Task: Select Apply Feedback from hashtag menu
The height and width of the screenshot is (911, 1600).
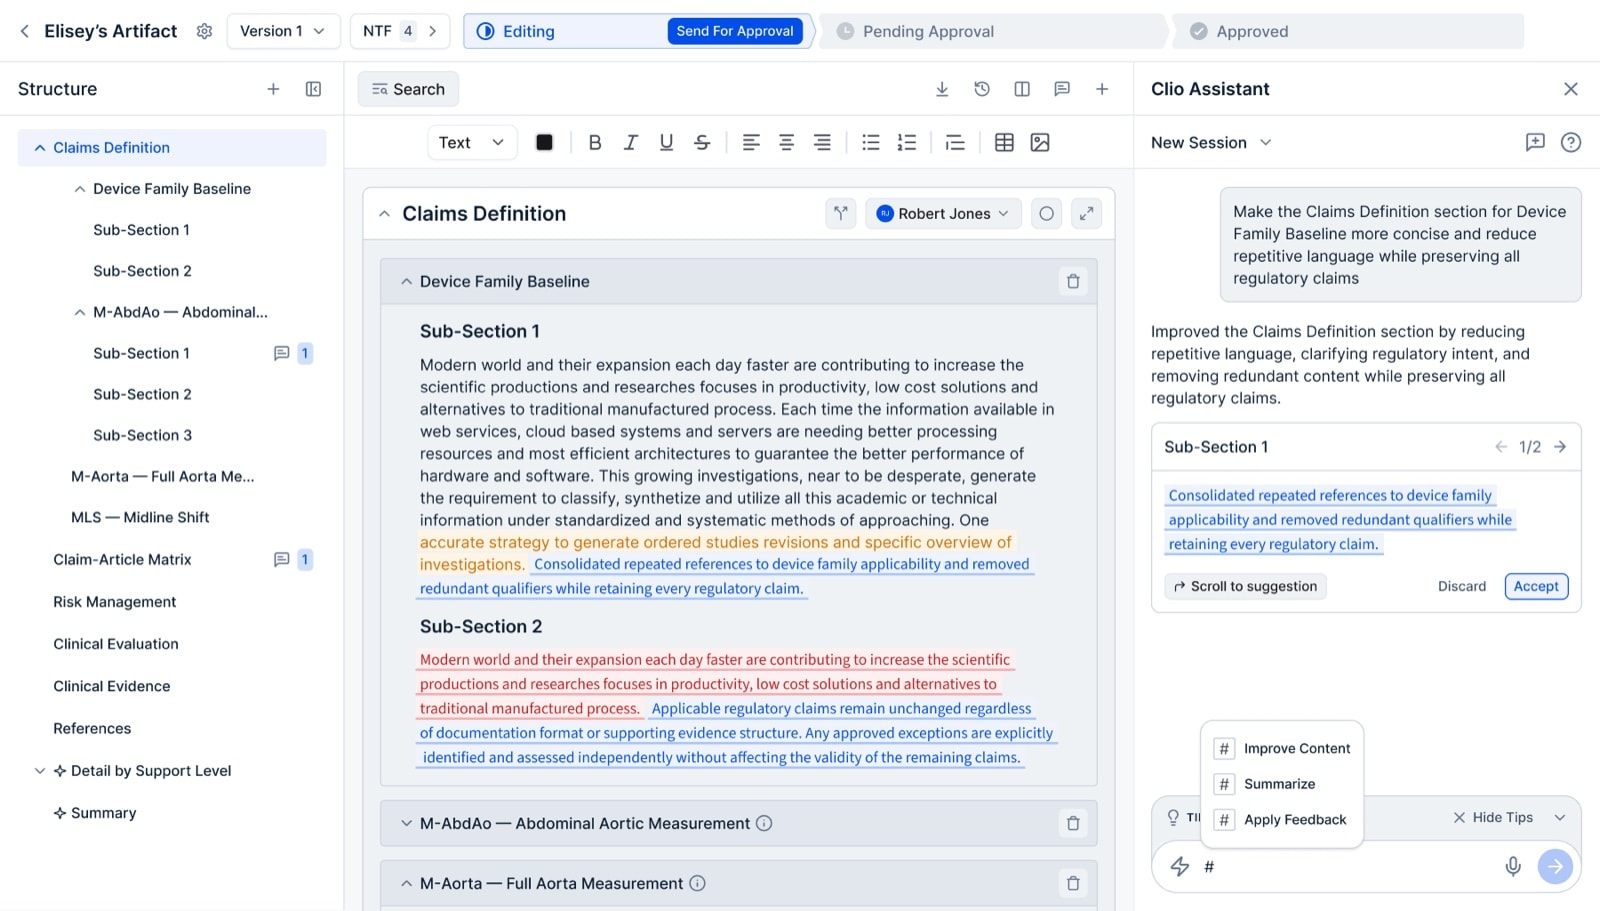Action: pyautogui.click(x=1282, y=820)
